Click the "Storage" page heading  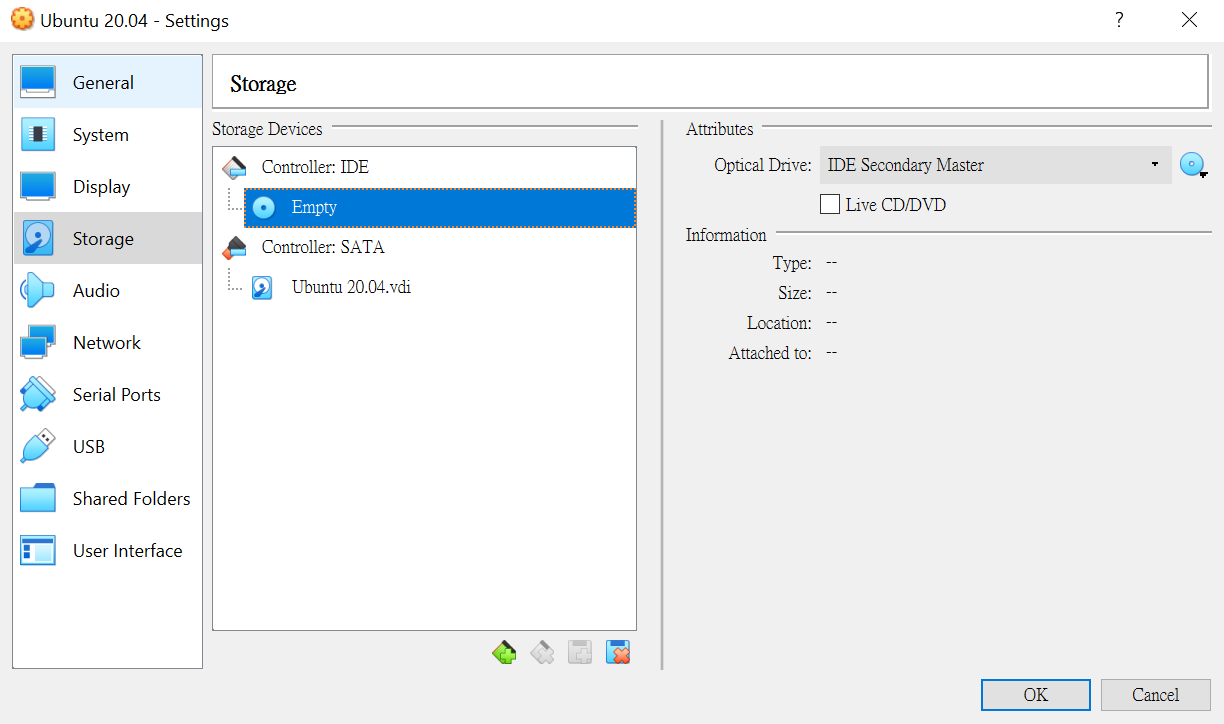(263, 83)
